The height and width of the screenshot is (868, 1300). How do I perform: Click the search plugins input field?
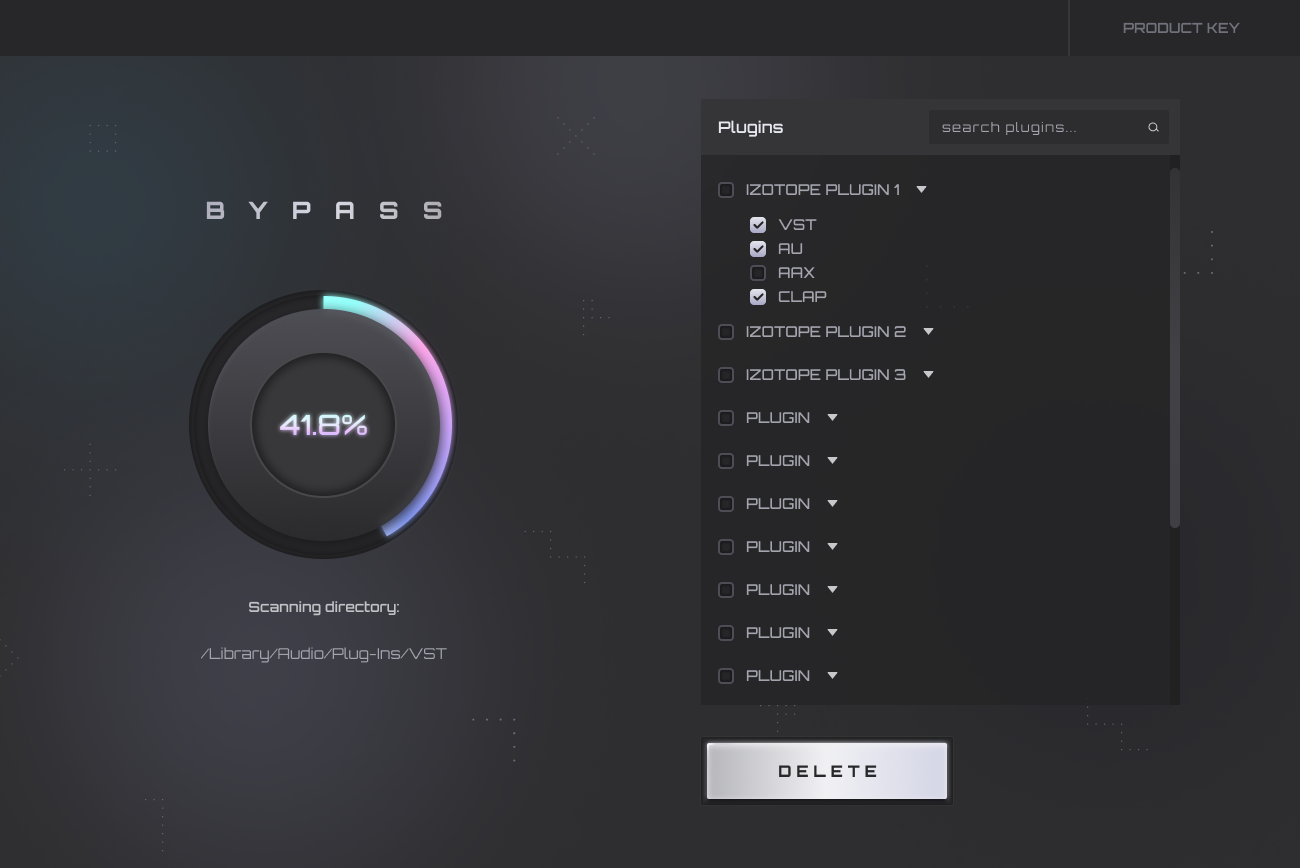[1030, 127]
